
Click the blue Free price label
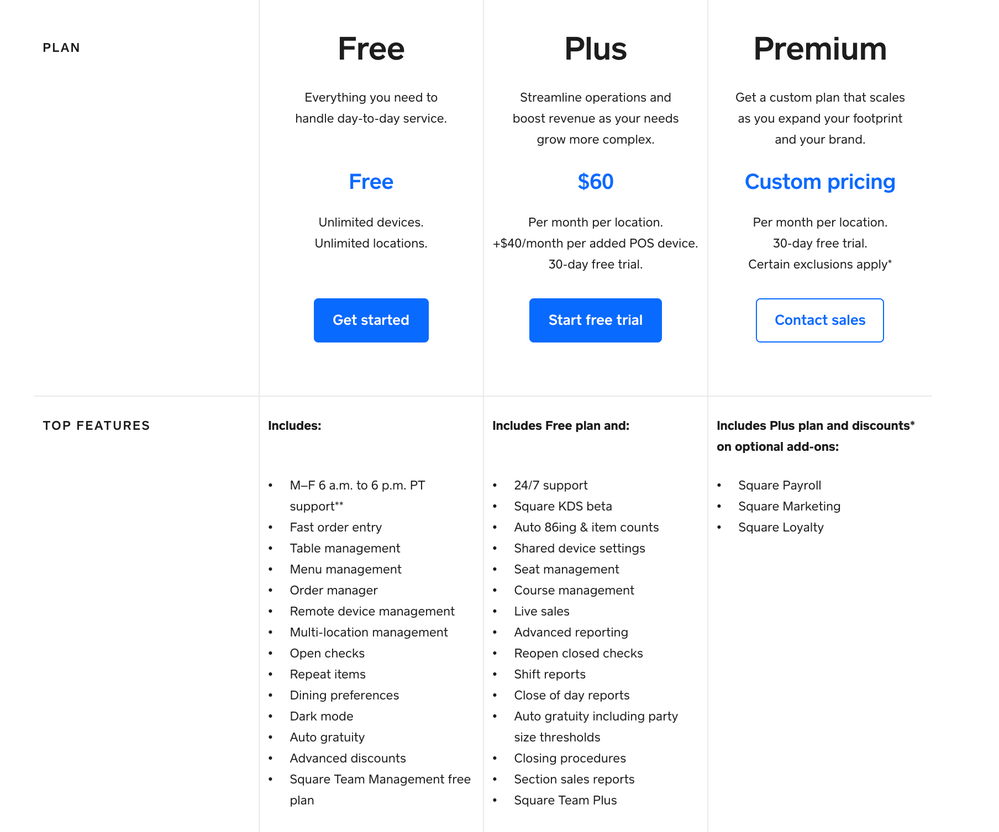pos(371,182)
